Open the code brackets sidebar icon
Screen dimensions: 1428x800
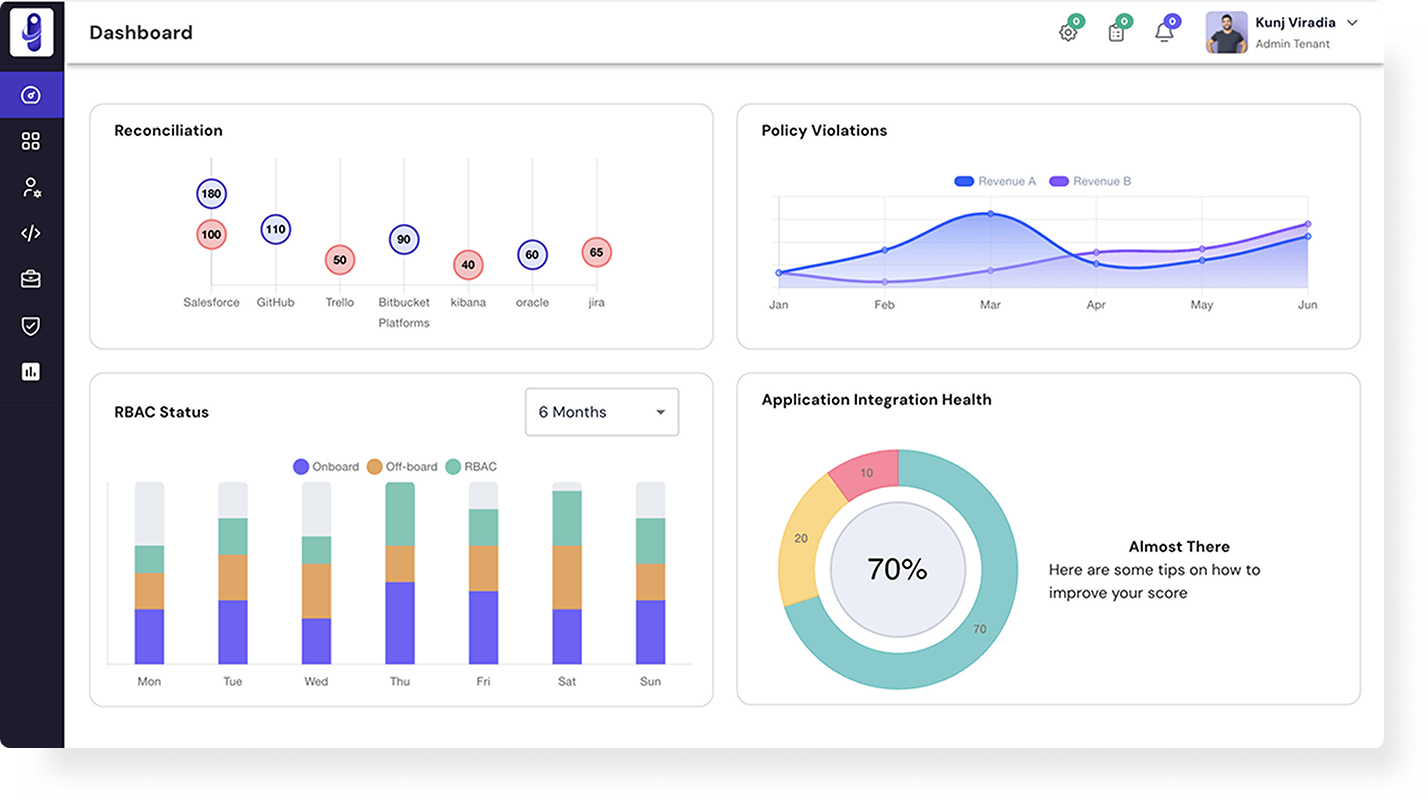click(31, 233)
